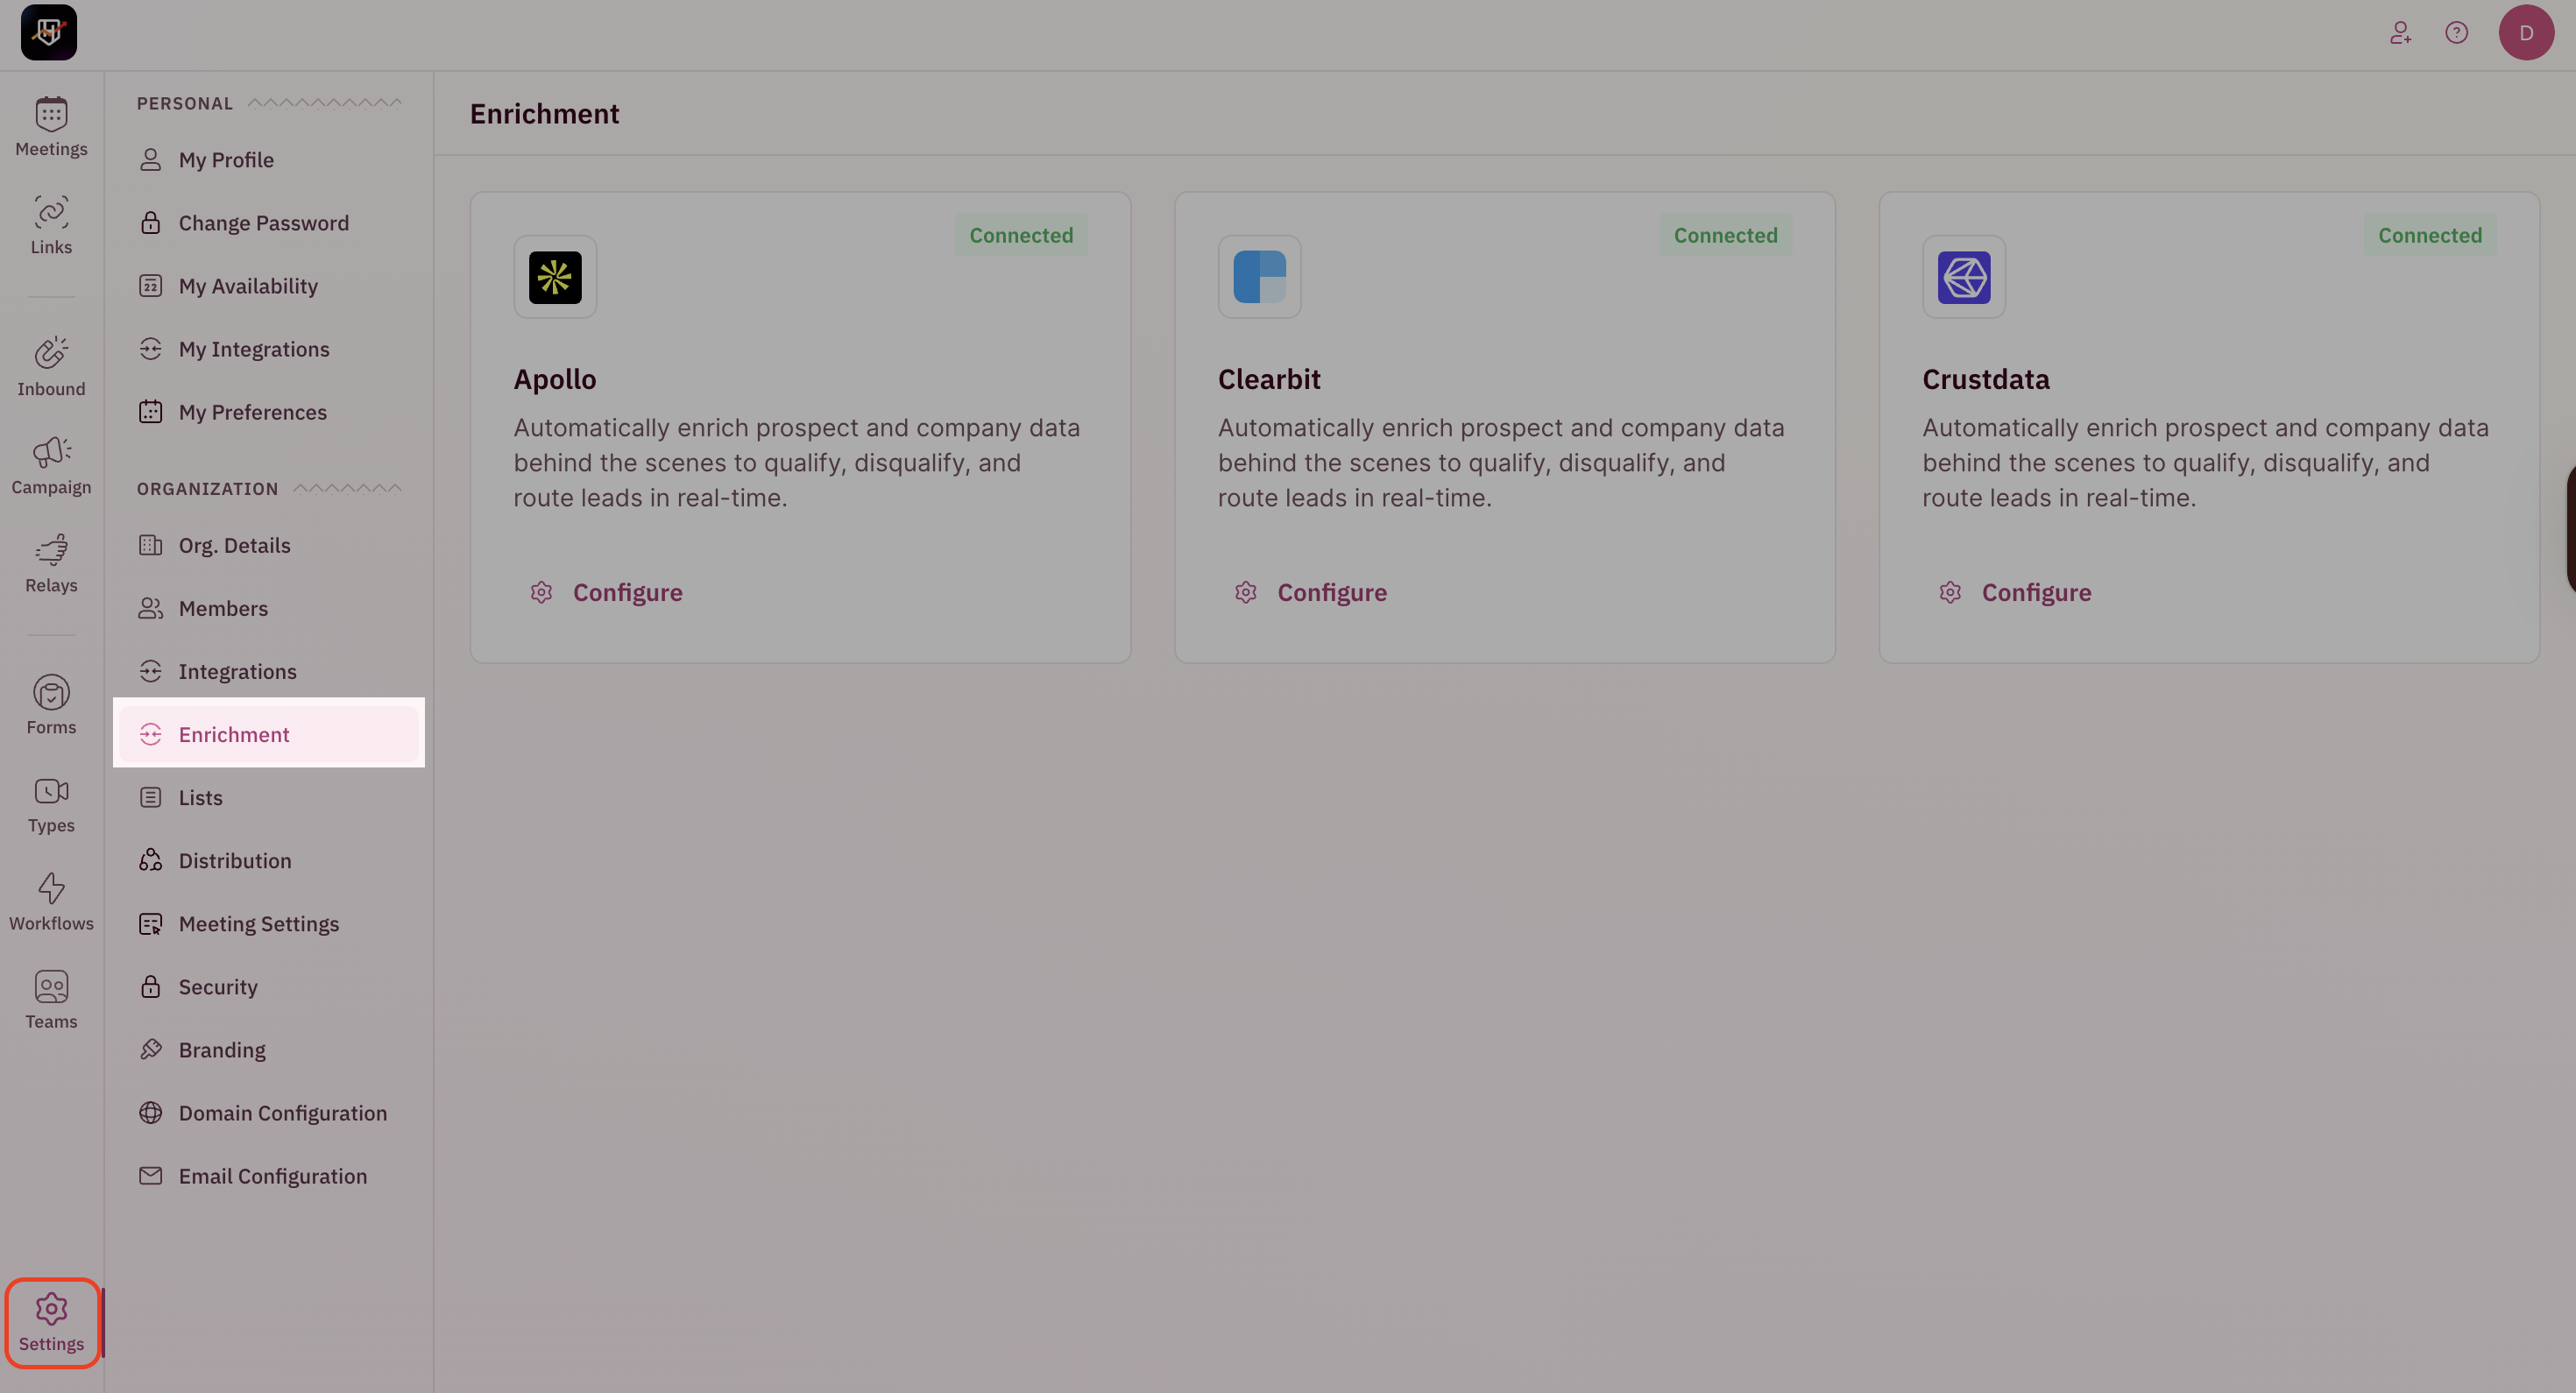
Task: Configure the Clearbit integration
Action: [x=1311, y=592]
